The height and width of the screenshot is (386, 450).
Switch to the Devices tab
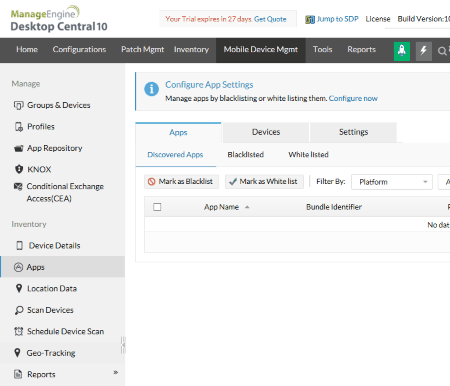(x=266, y=132)
